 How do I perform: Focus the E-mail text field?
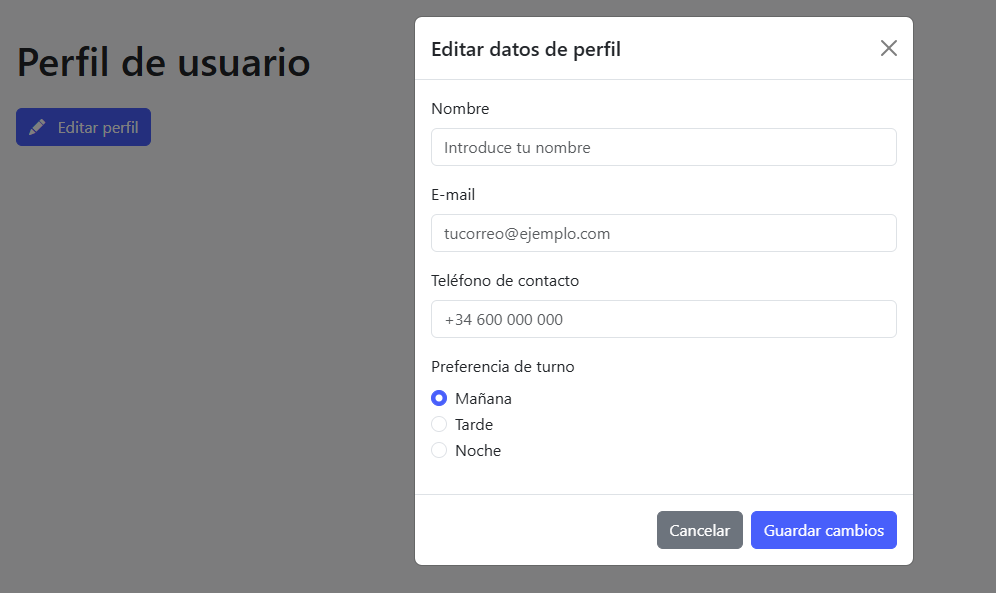(x=663, y=233)
